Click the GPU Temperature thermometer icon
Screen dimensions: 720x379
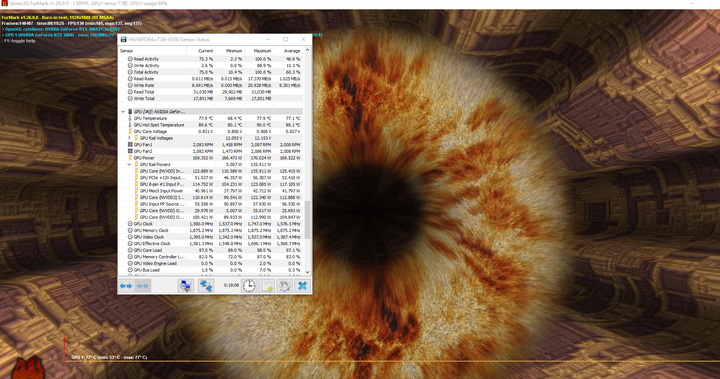point(130,118)
